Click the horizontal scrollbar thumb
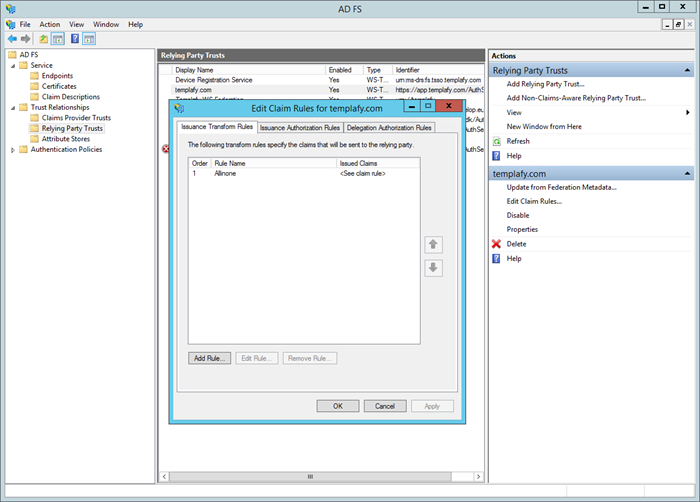700x502 pixels. click(310, 477)
